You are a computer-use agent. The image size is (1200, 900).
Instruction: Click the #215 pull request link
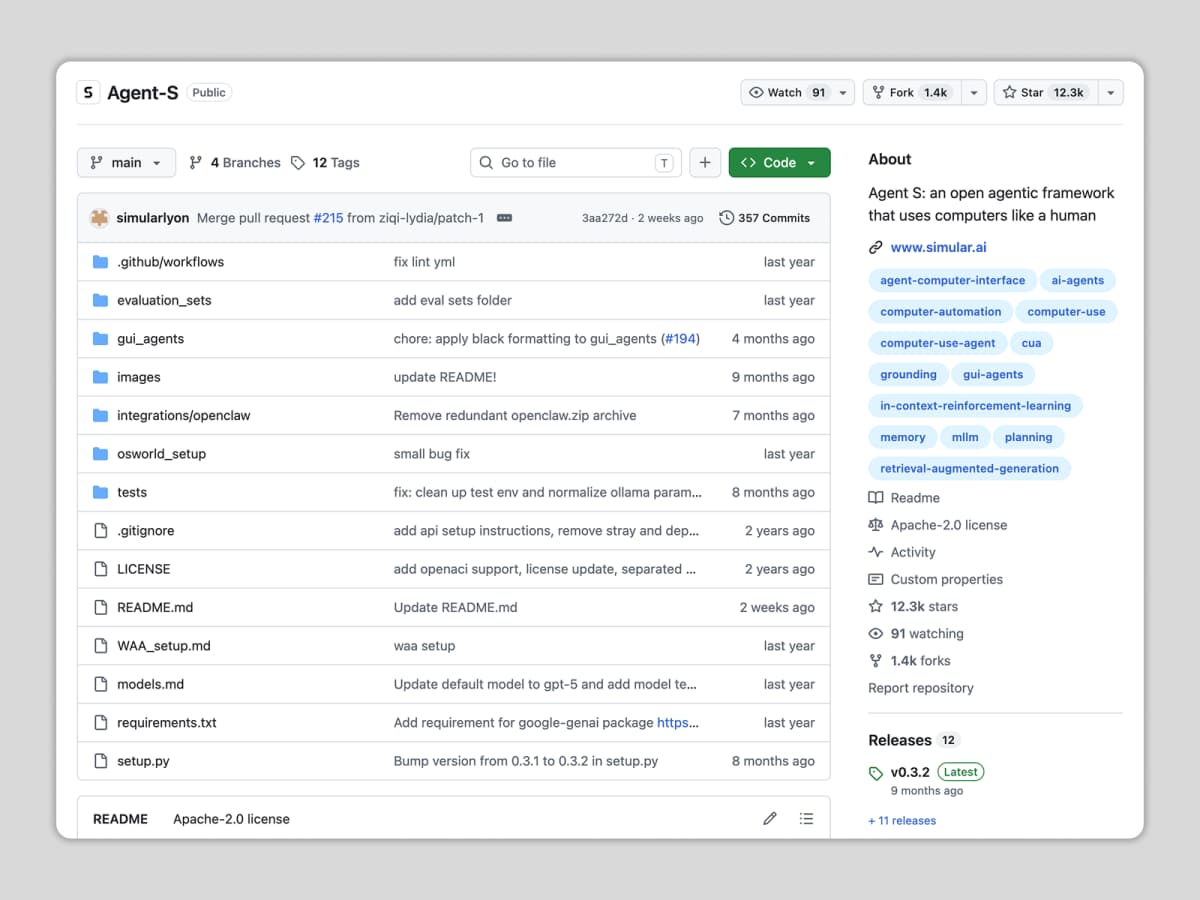(x=328, y=218)
